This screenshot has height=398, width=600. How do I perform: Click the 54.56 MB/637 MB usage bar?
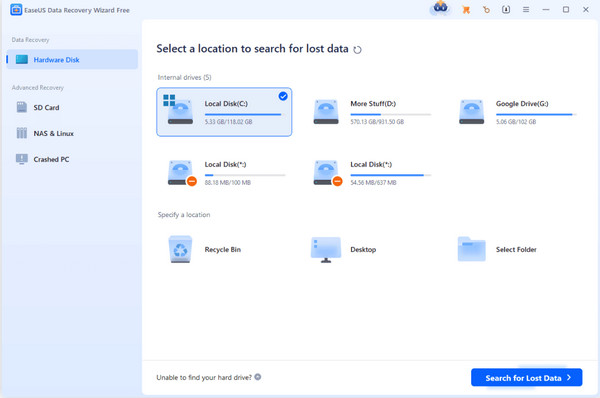click(391, 175)
